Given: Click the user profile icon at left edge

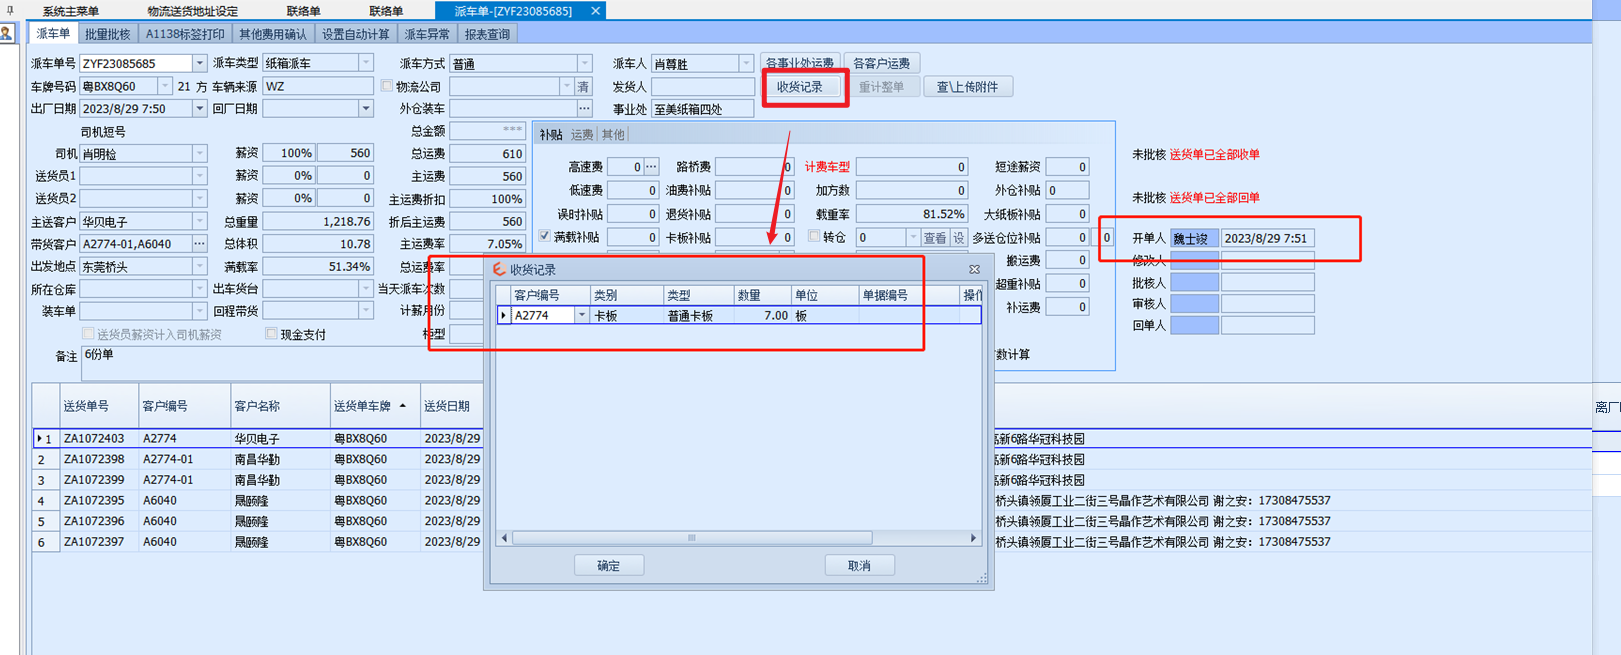Looking at the screenshot, I should (x=7, y=33).
